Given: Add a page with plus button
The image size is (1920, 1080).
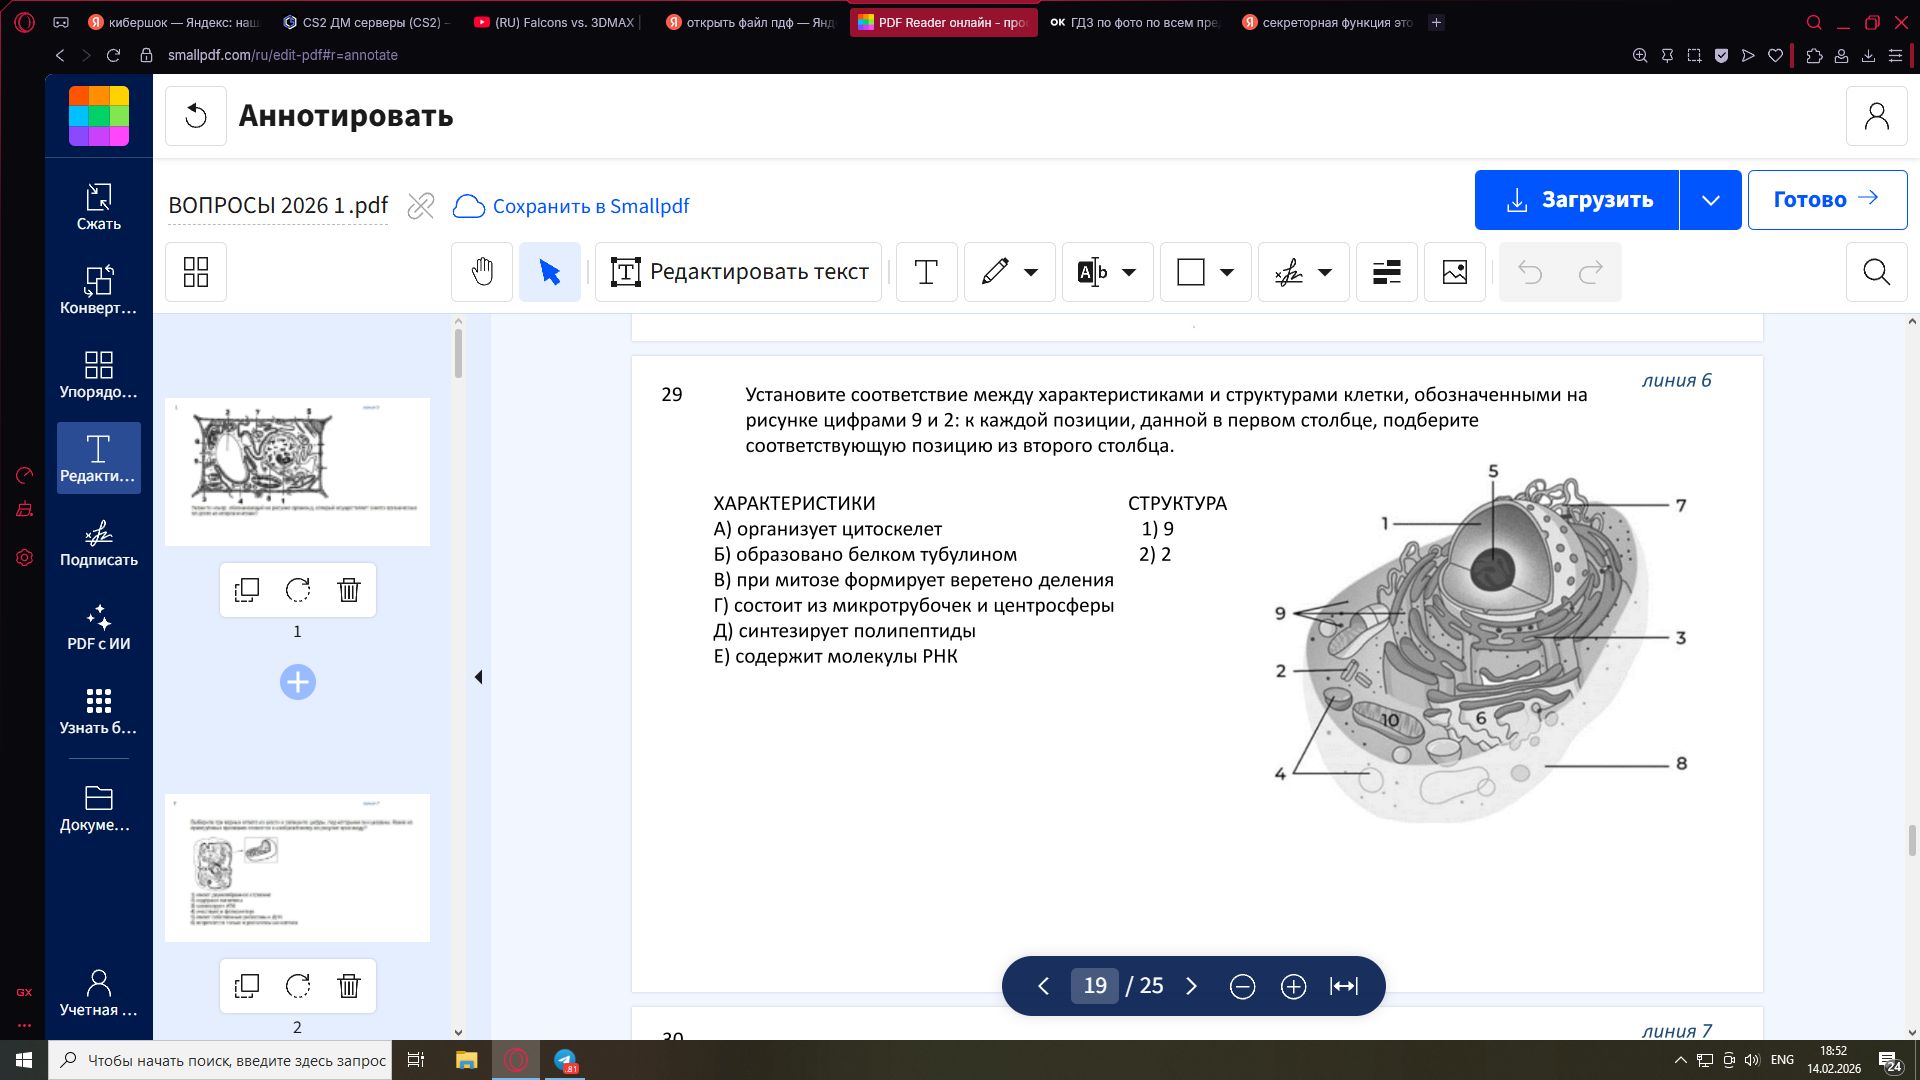Looking at the screenshot, I should click(x=298, y=682).
